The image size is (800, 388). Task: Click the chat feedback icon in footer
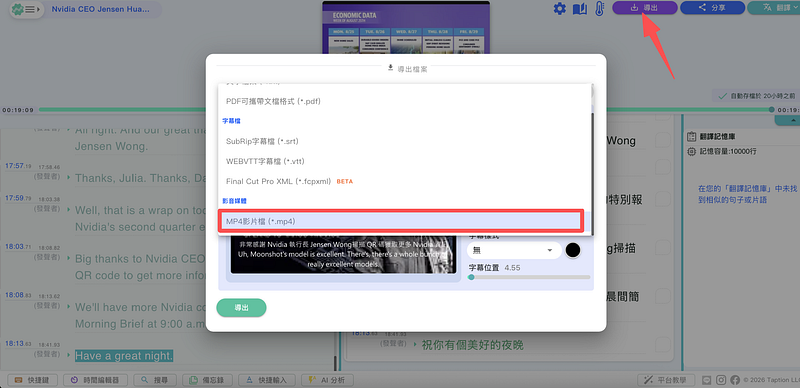coord(707,380)
